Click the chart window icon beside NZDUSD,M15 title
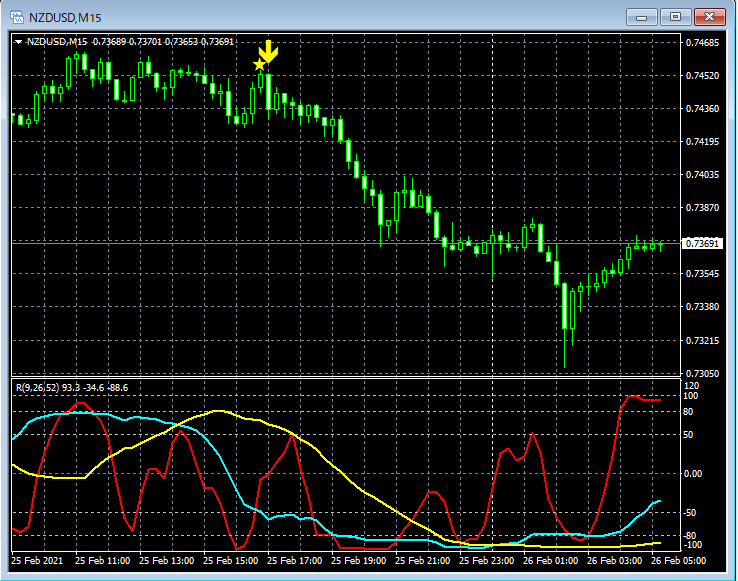Viewport: 738px width, 581px height. pos(17,18)
